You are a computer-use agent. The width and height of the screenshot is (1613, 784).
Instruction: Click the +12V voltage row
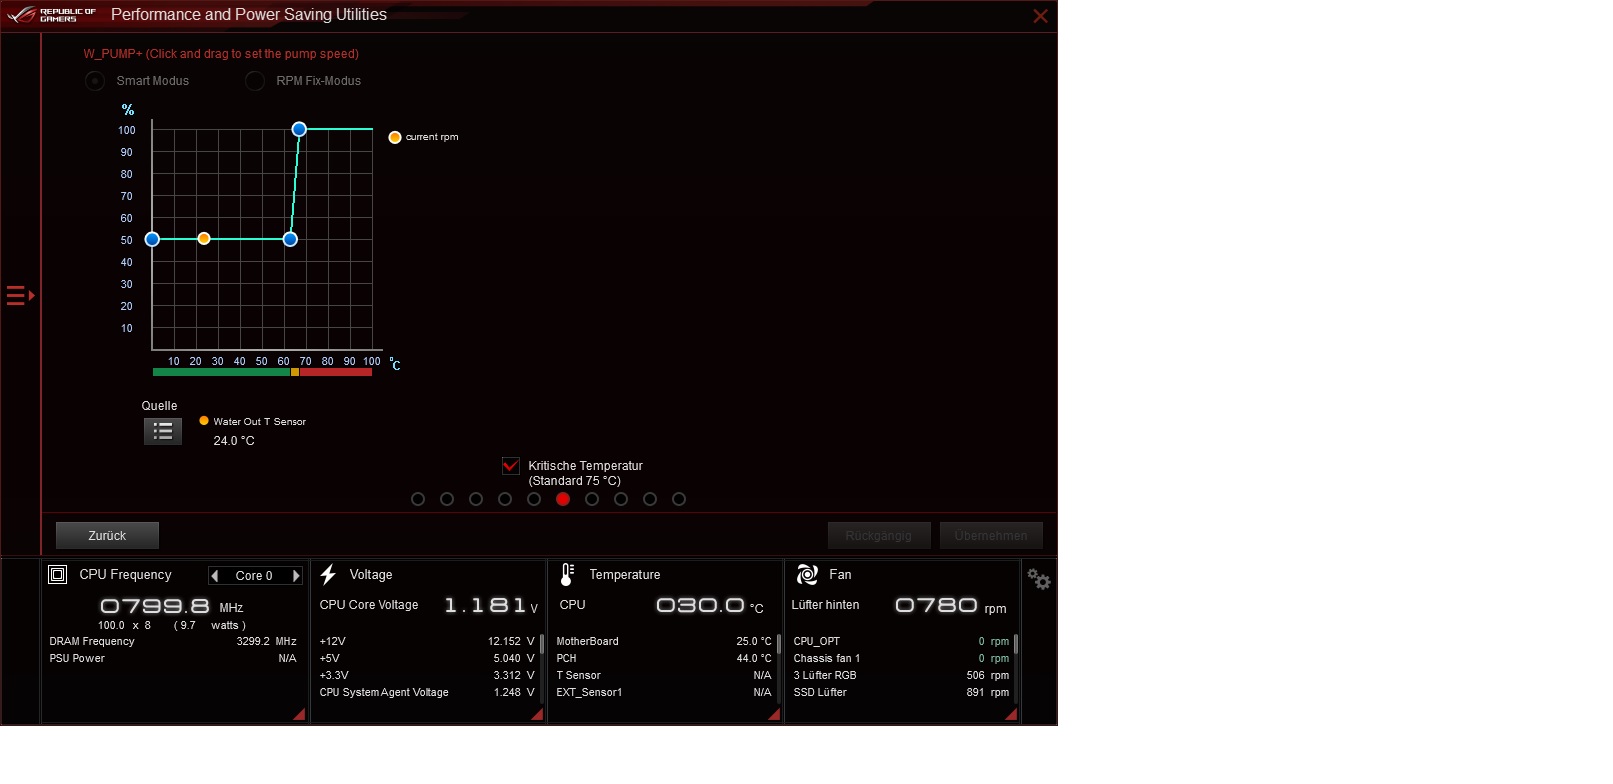tap(427, 642)
